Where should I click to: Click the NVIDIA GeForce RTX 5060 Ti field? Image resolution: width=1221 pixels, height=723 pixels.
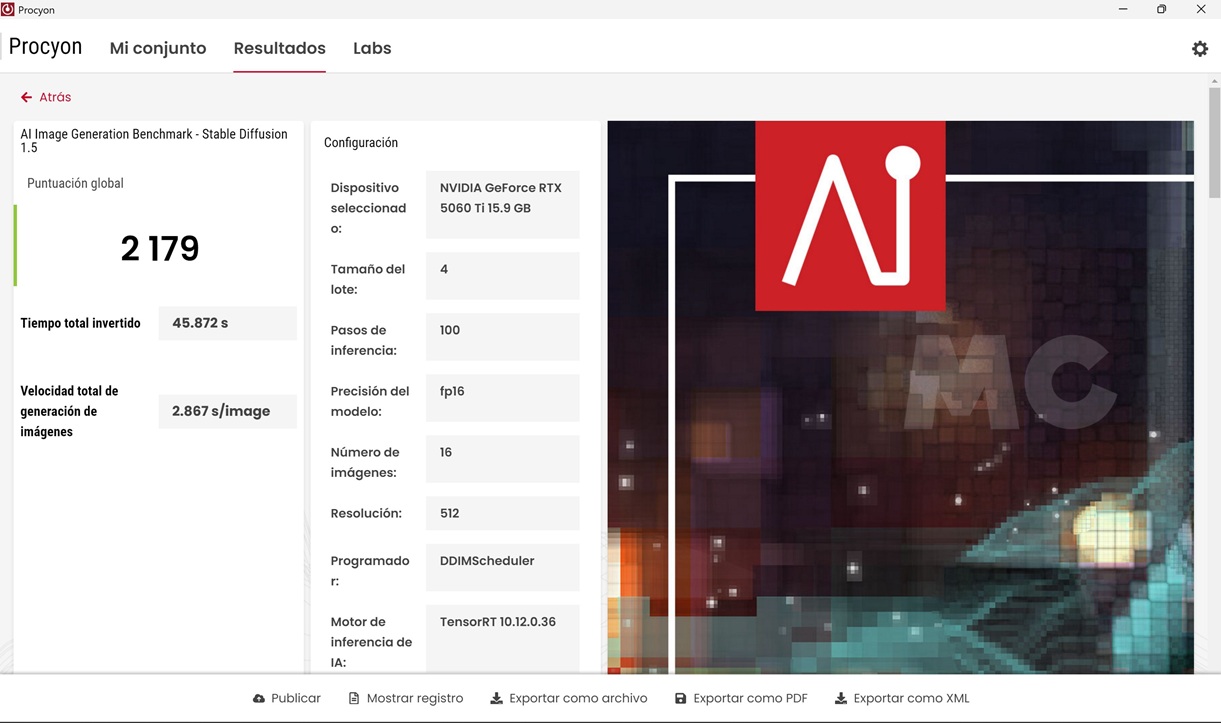[x=502, y=198]
